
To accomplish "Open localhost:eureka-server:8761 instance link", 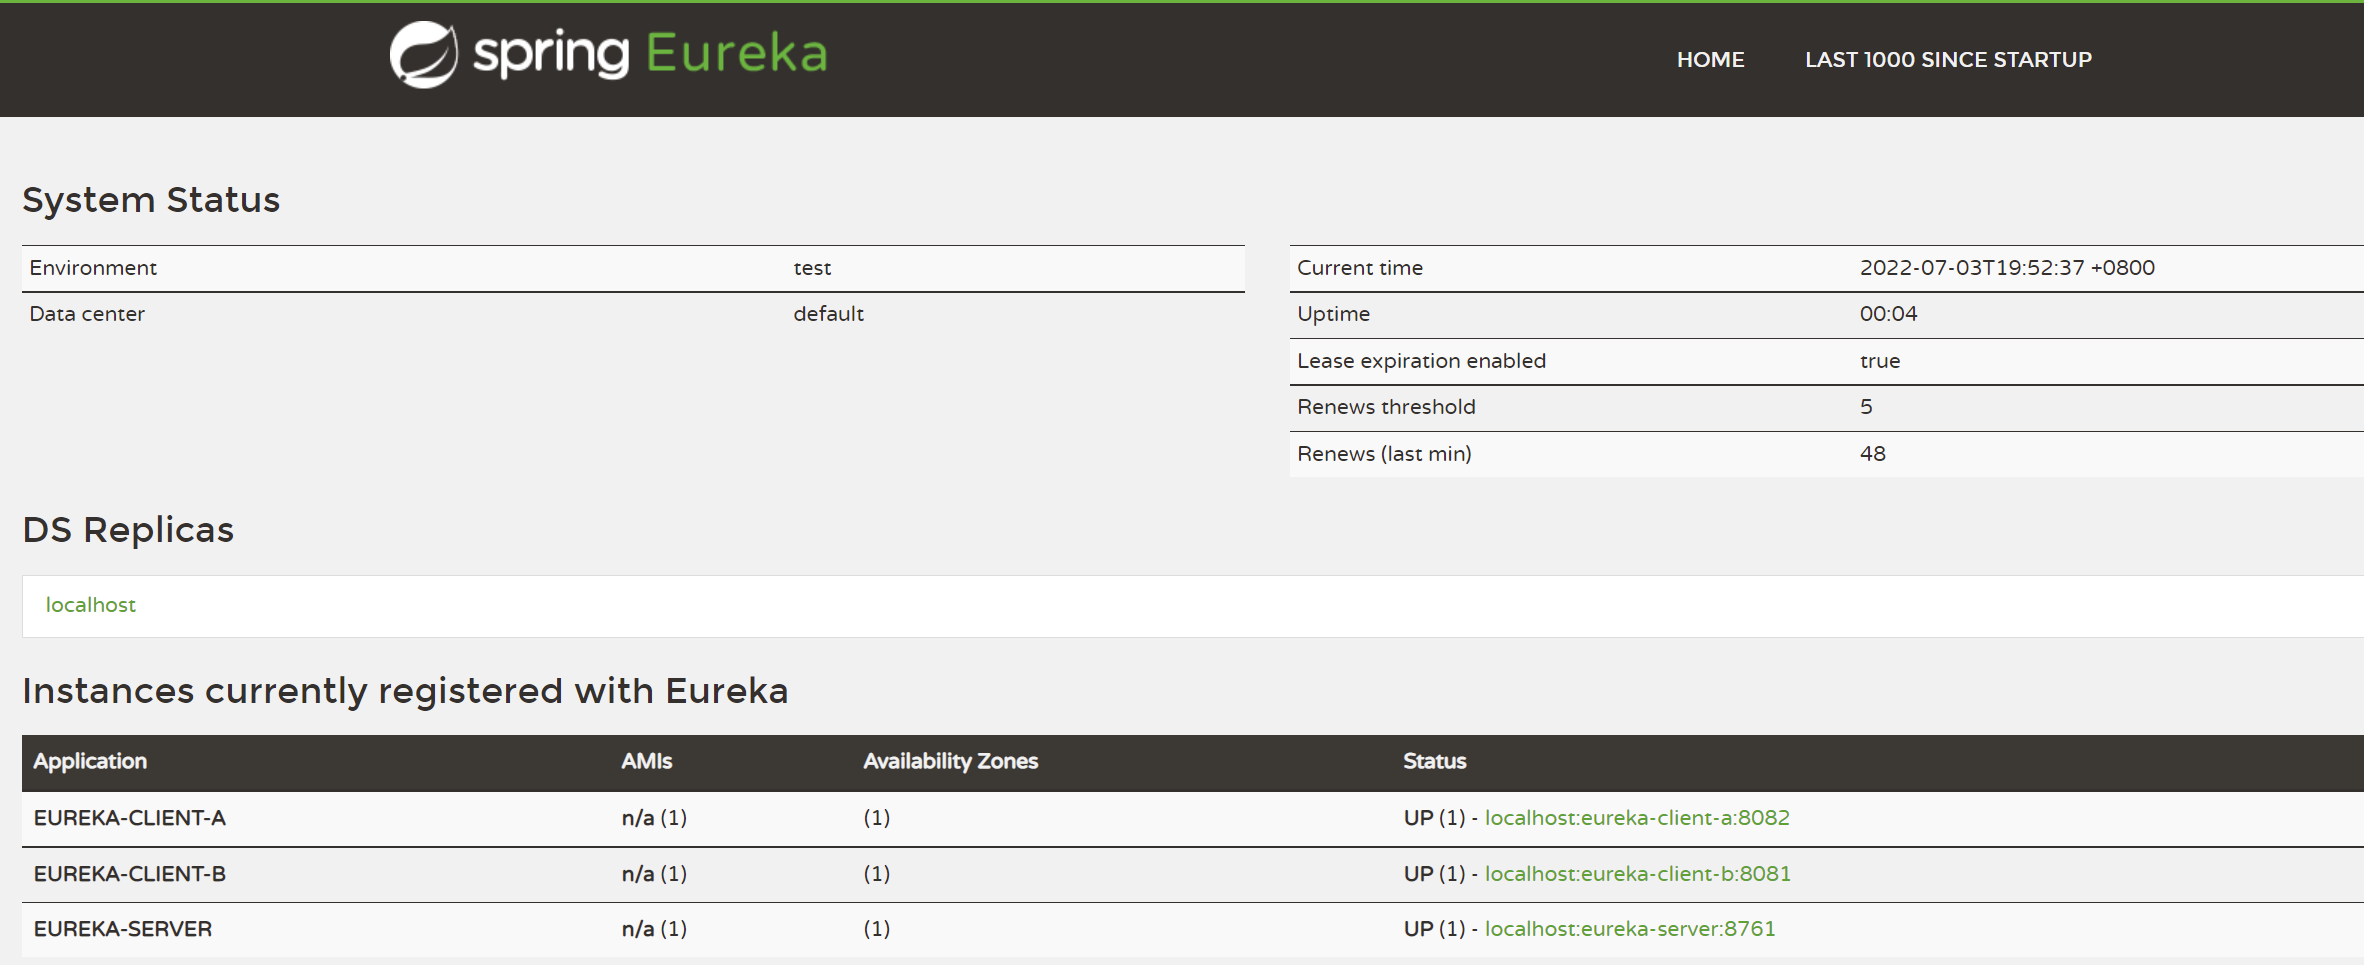I will coord(1630,929).
